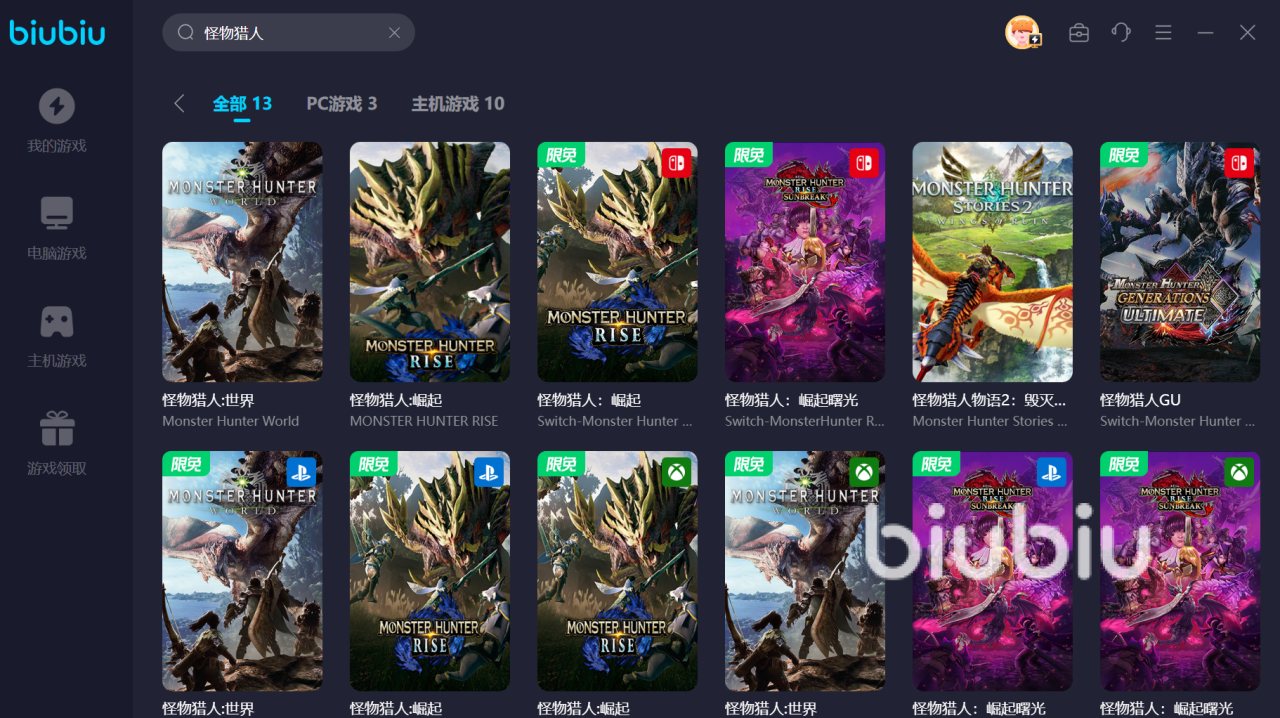Click the customer service headset icon
The image size is (1280, 718).
pyautogui.click(x=1121, y=33)
